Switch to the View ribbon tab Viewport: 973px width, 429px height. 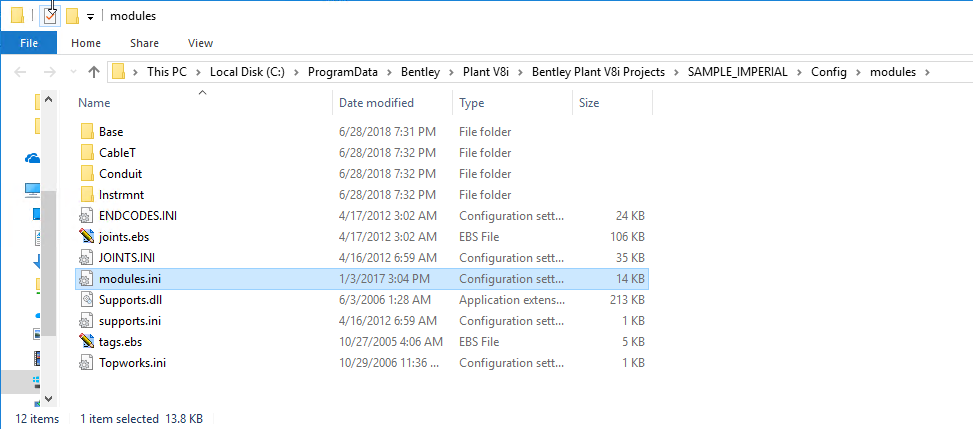pos(200,43)
